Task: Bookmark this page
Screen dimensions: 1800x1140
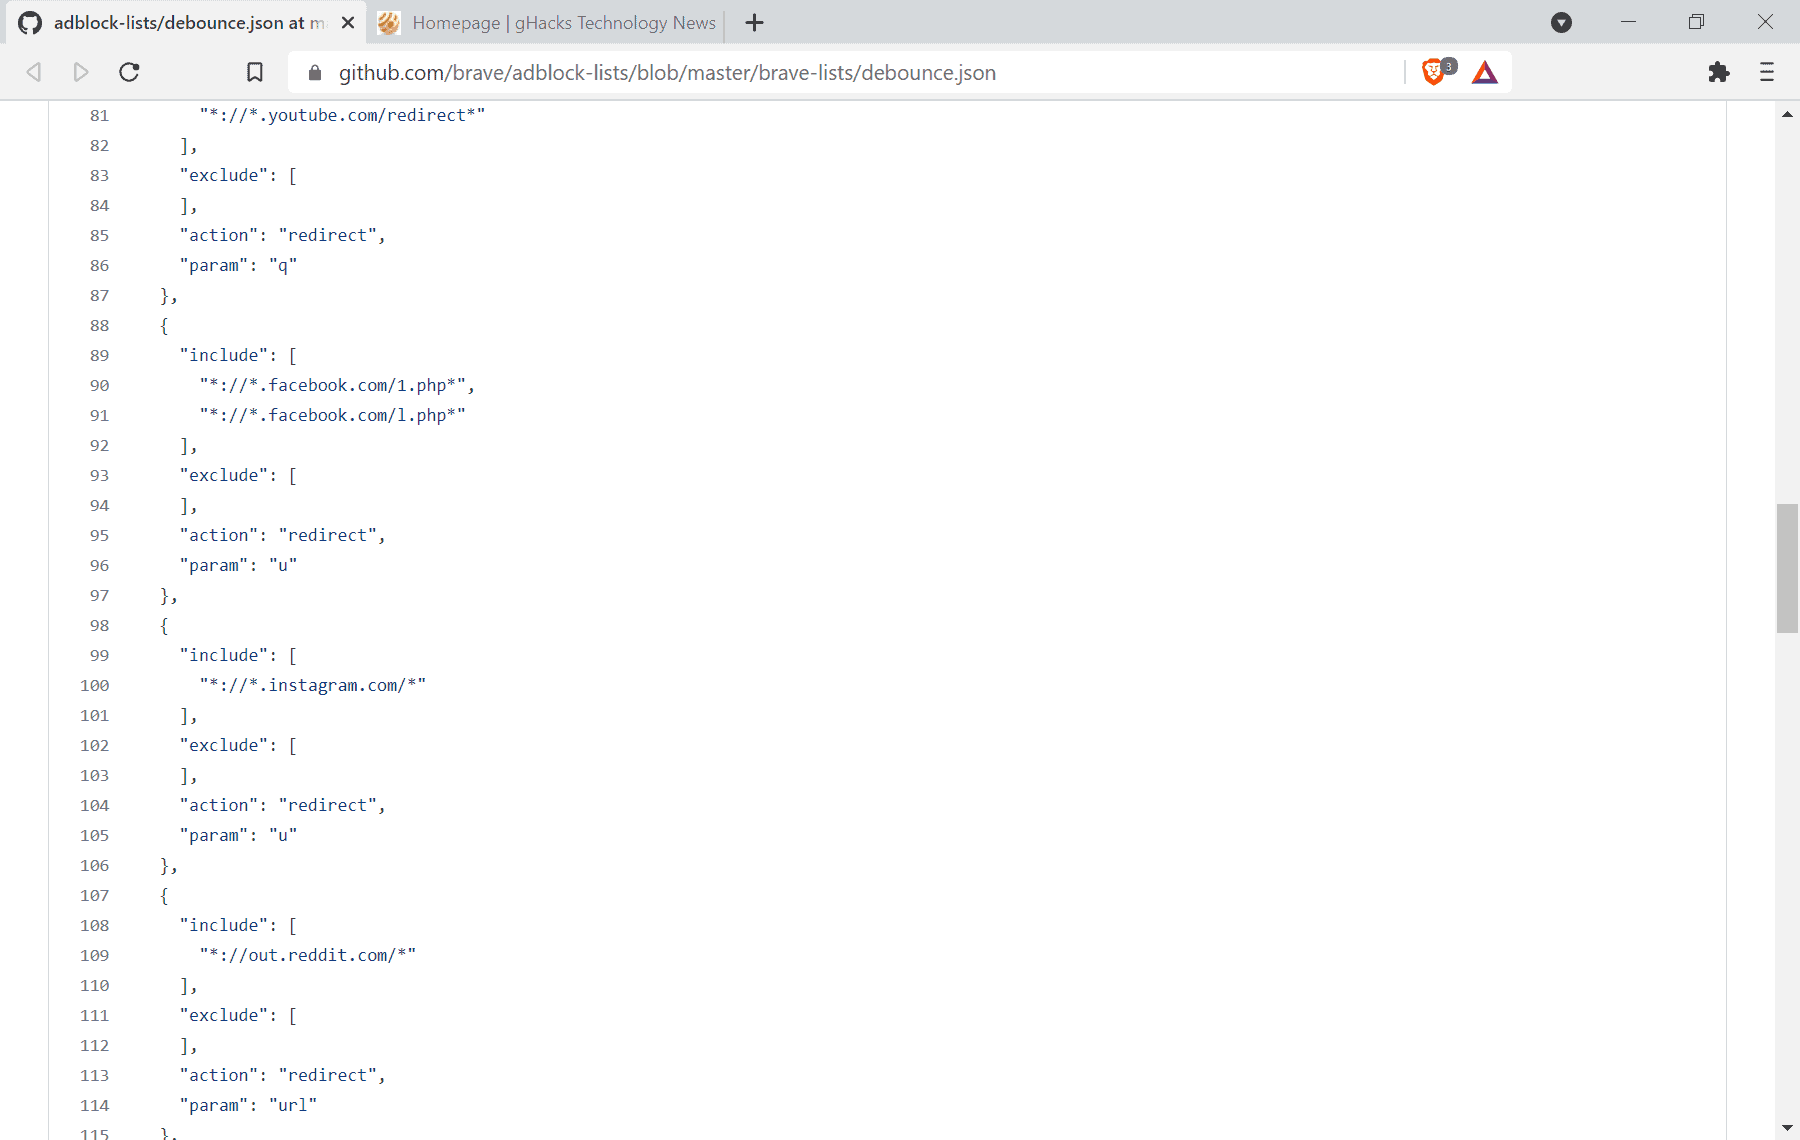Action: pyautogui.click(x=255, y=72)
